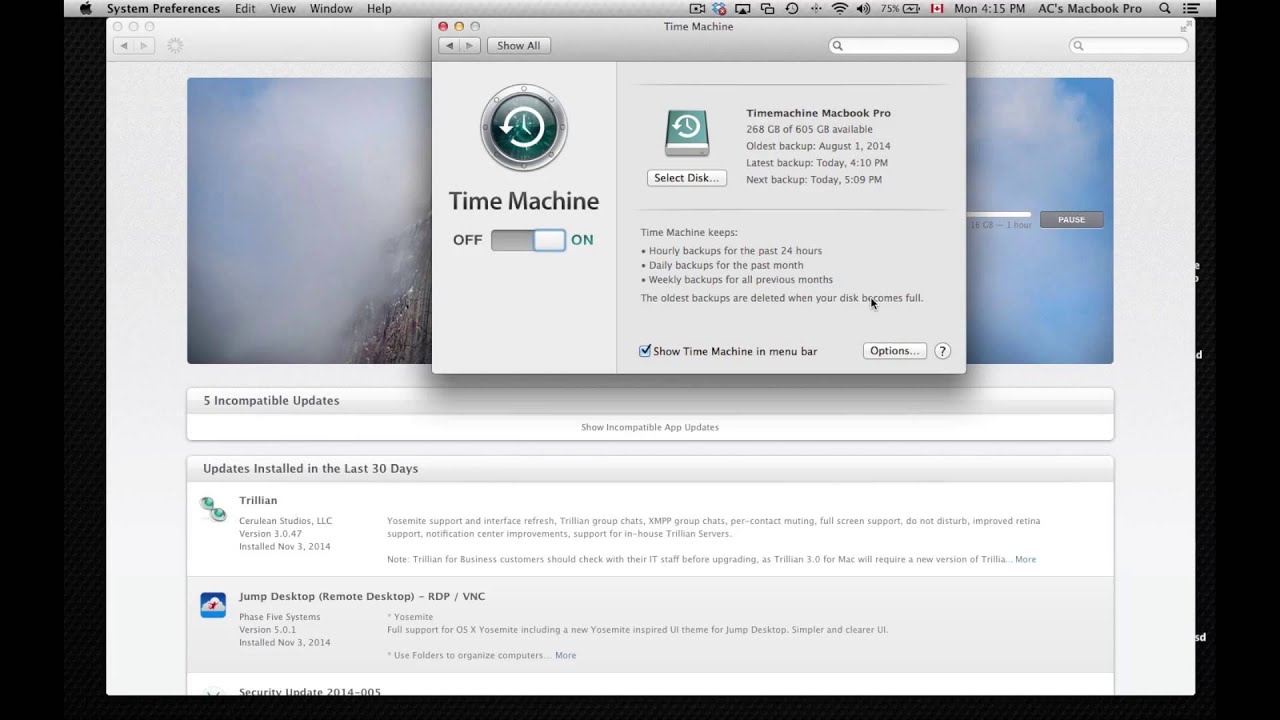
Task: Click the screen mirroring windows menu bar icon
Action: [x=767, y=8]
